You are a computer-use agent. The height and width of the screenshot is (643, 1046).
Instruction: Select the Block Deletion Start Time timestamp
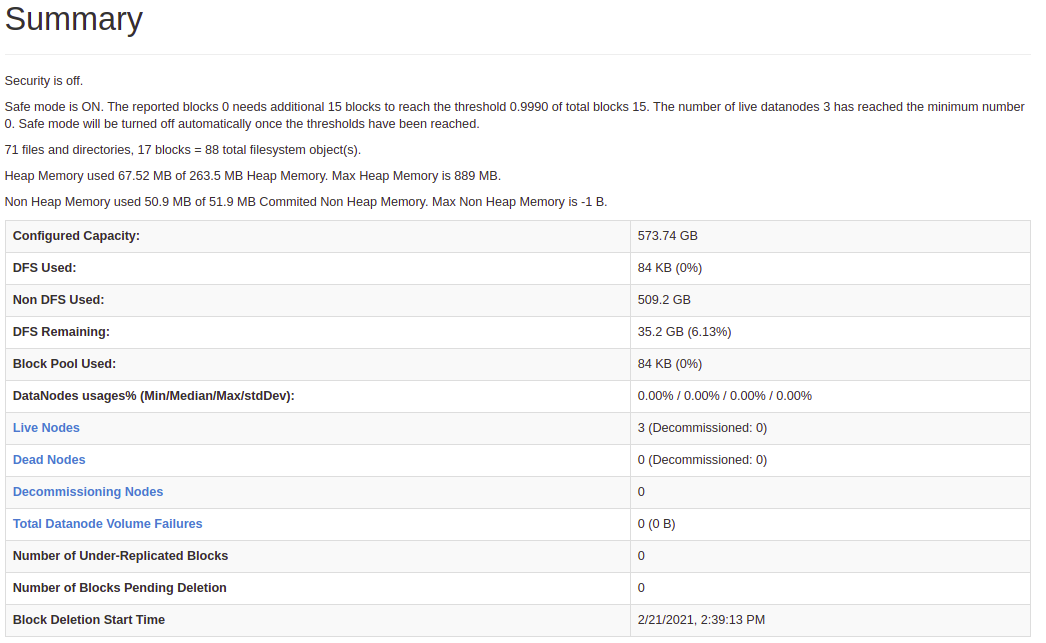click(701, 620)
